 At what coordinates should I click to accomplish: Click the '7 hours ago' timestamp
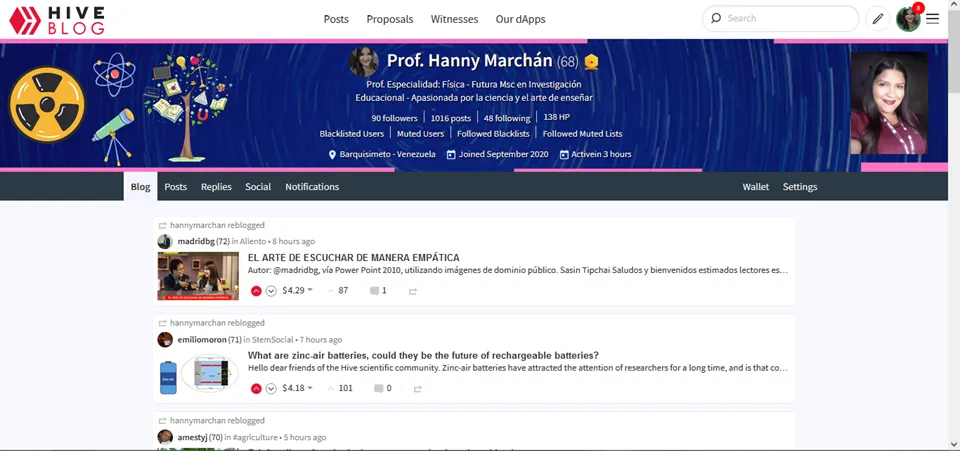coord(321,339)
